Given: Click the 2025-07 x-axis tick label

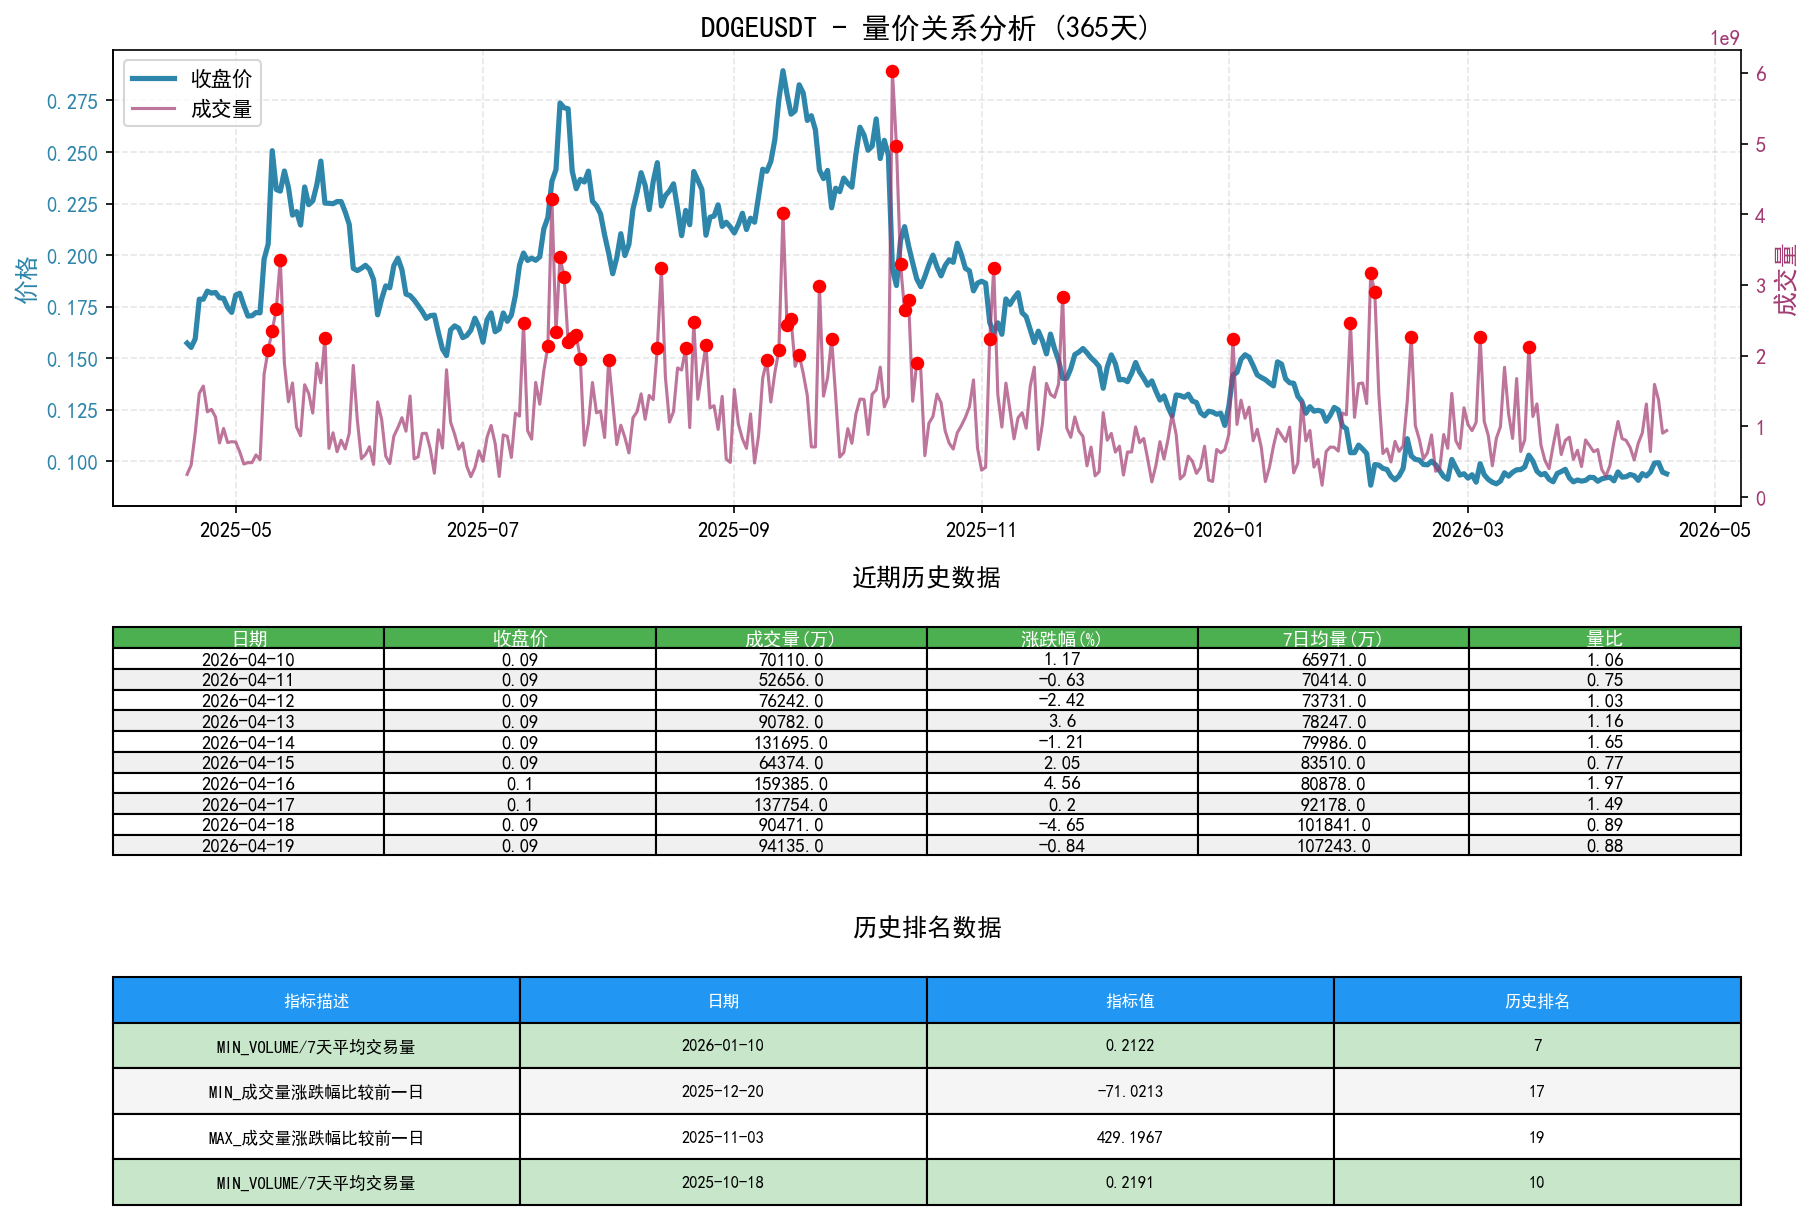Looking at the screenshot, I should pos(483,530).
